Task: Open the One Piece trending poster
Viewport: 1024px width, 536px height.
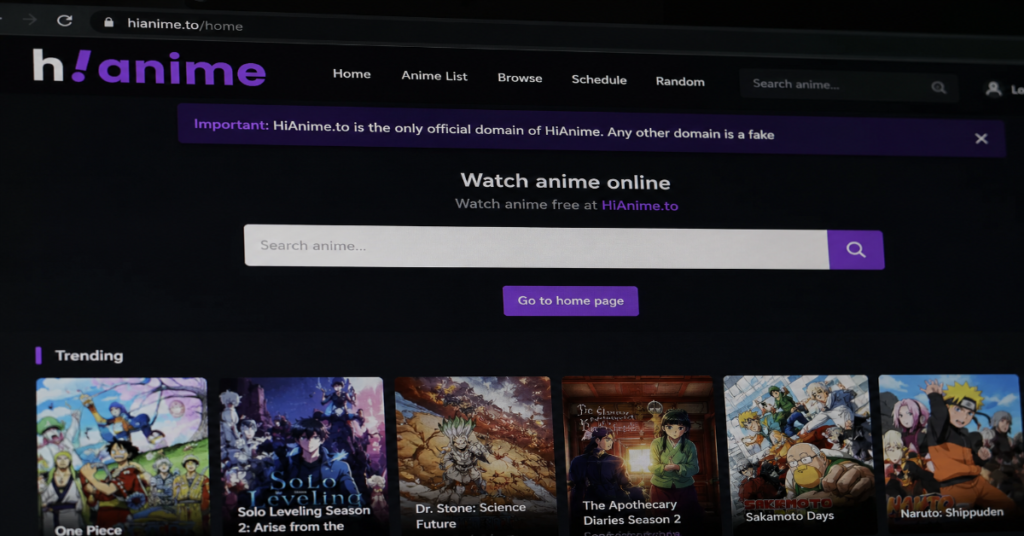Action: coord(121,456)
